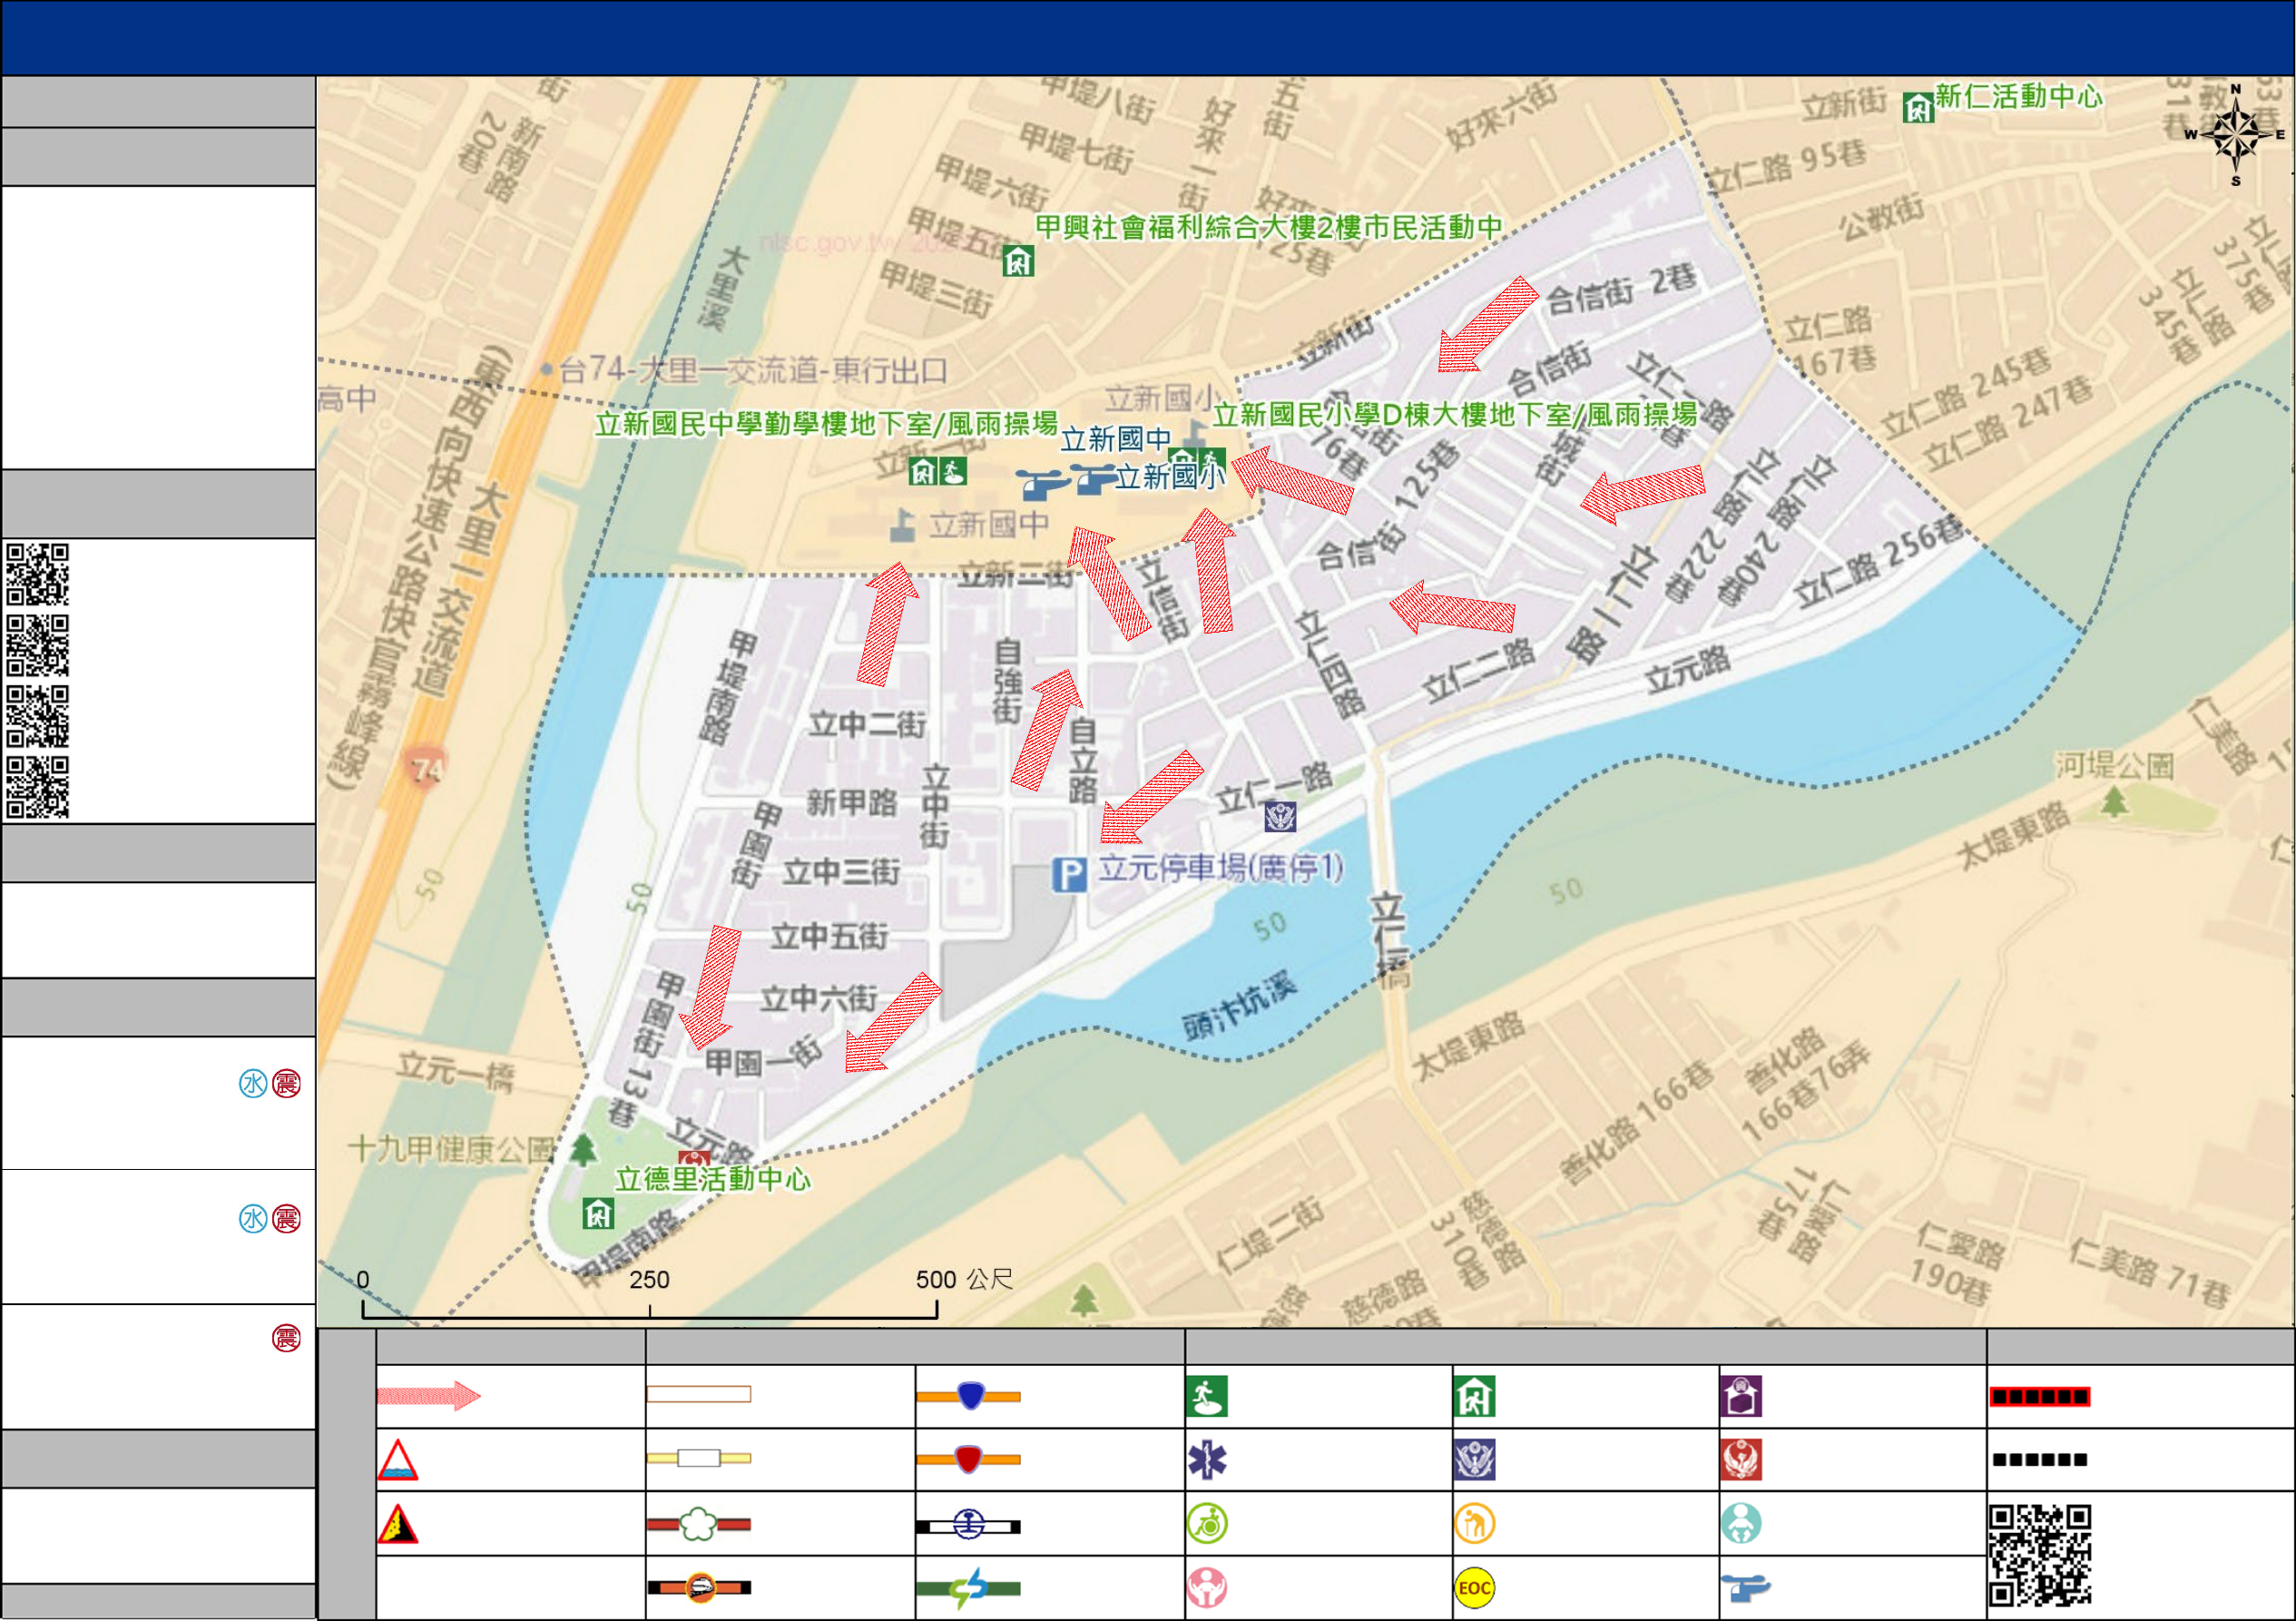Screen dimensions: 2296x1621
Task: Click the 立新國民小學D棟大樓地下室/風雨操場 label
Action: 1455,414
